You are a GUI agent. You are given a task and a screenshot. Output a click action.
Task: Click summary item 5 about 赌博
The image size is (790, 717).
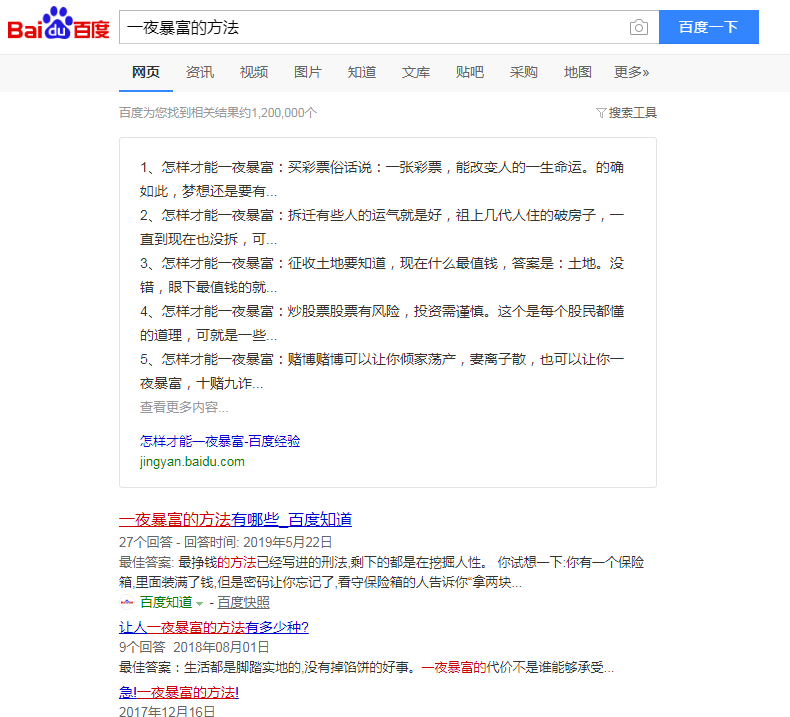[x=381, y=371]
